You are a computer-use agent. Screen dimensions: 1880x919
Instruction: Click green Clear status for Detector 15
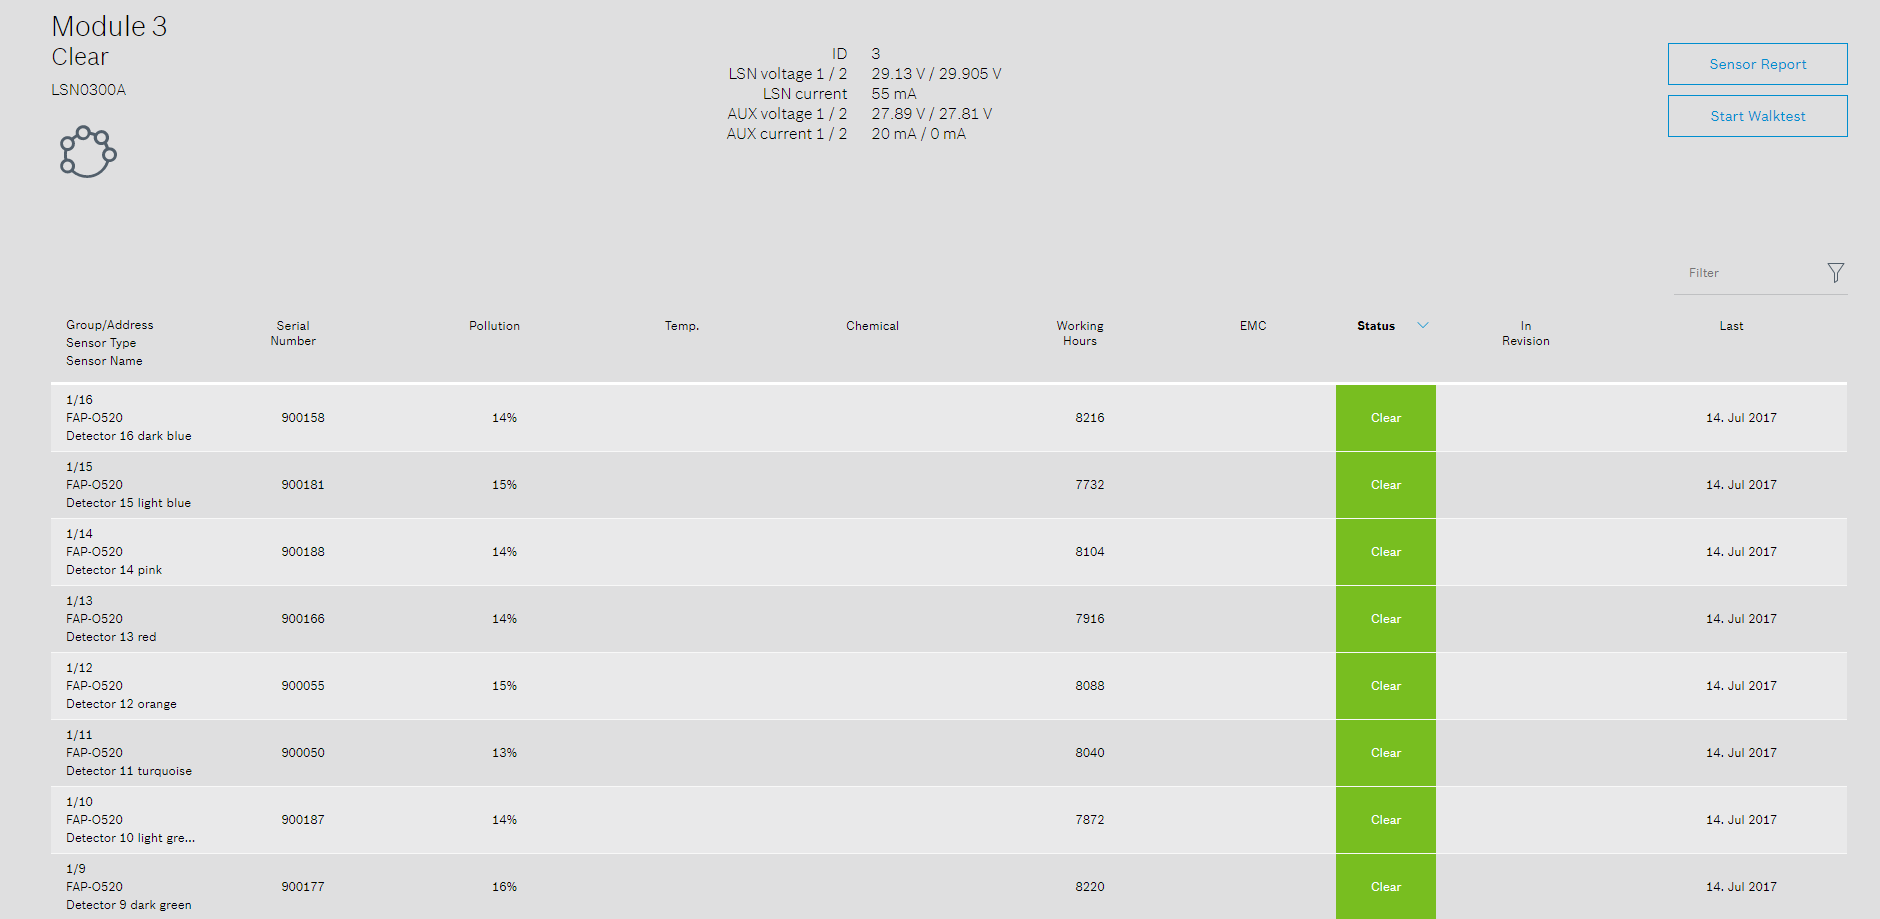(1385, 485)
